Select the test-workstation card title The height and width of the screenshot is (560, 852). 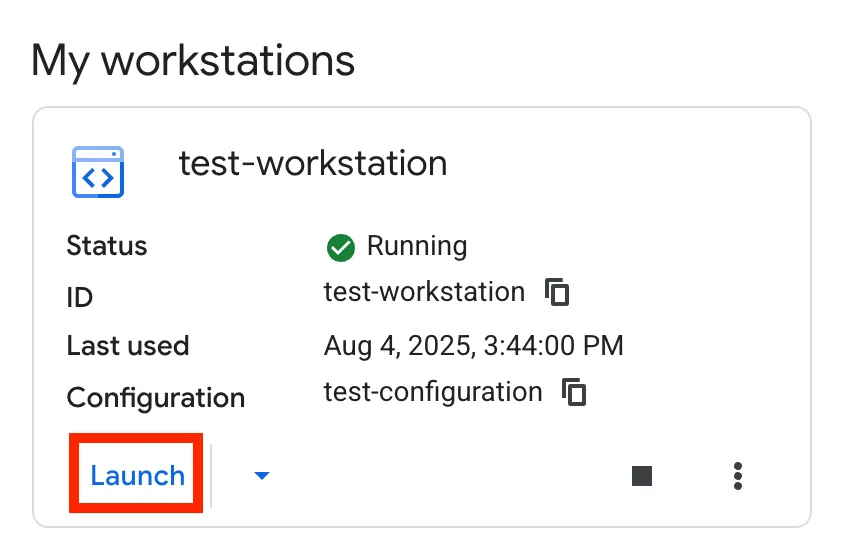tap(312, 163)
